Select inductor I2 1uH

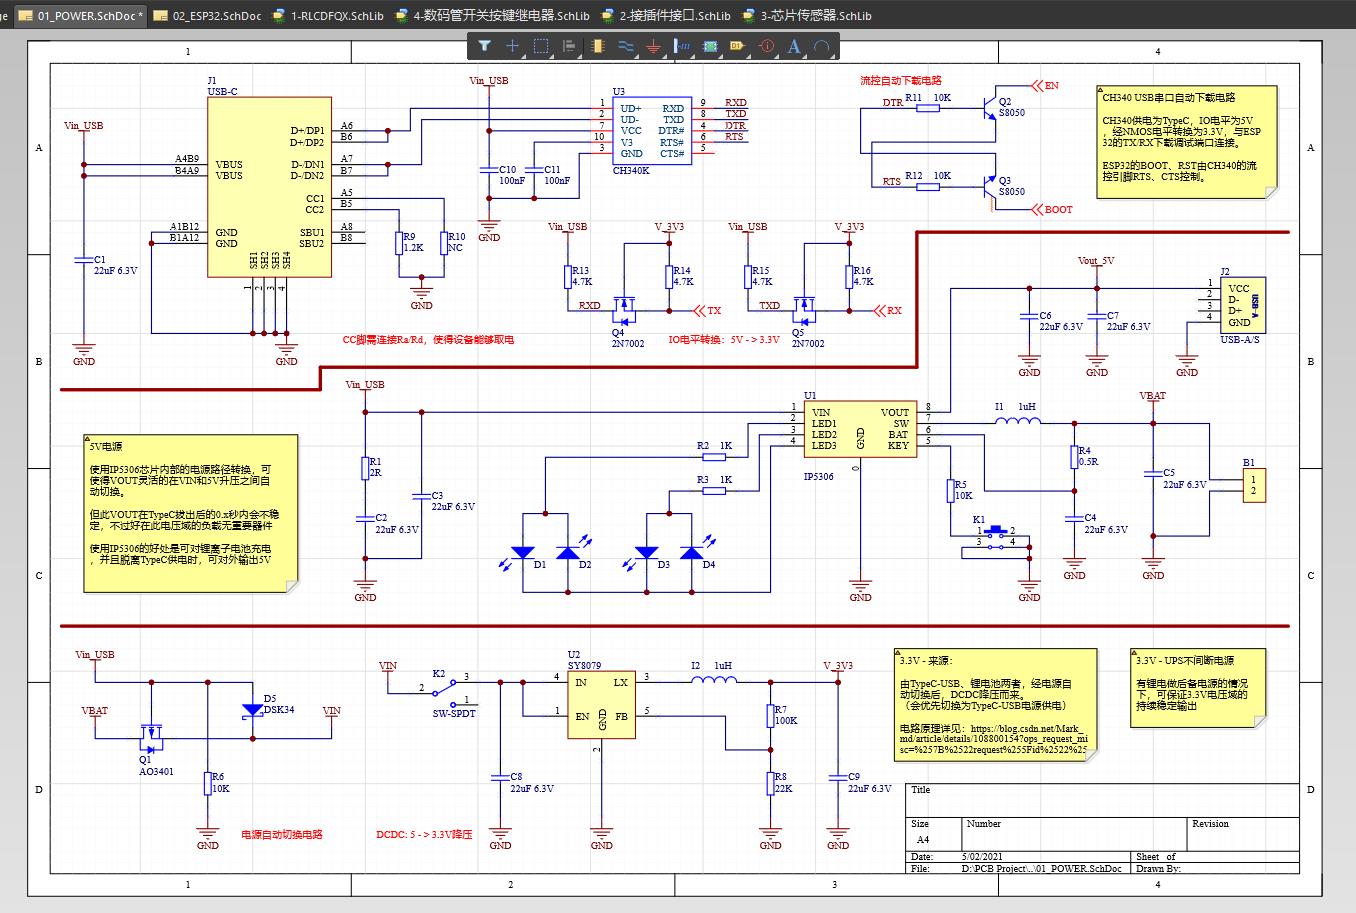tap(713, 681)
